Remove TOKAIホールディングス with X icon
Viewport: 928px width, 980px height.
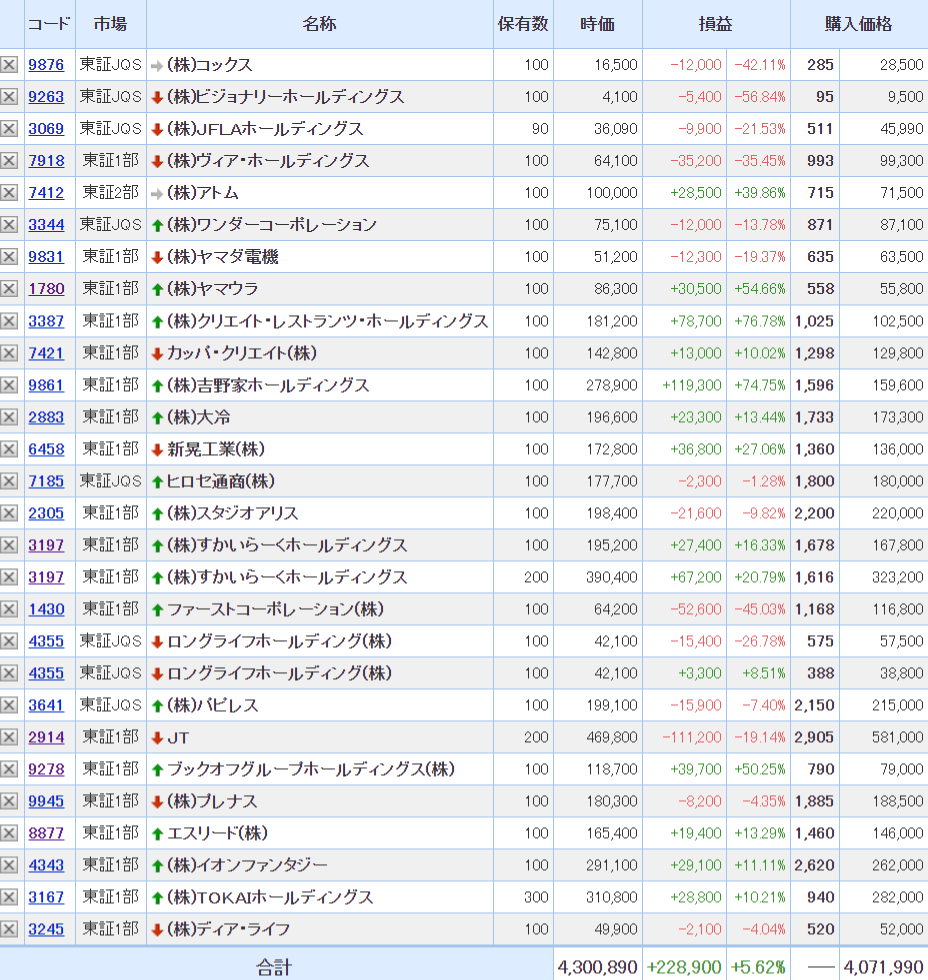pos(9,898)
